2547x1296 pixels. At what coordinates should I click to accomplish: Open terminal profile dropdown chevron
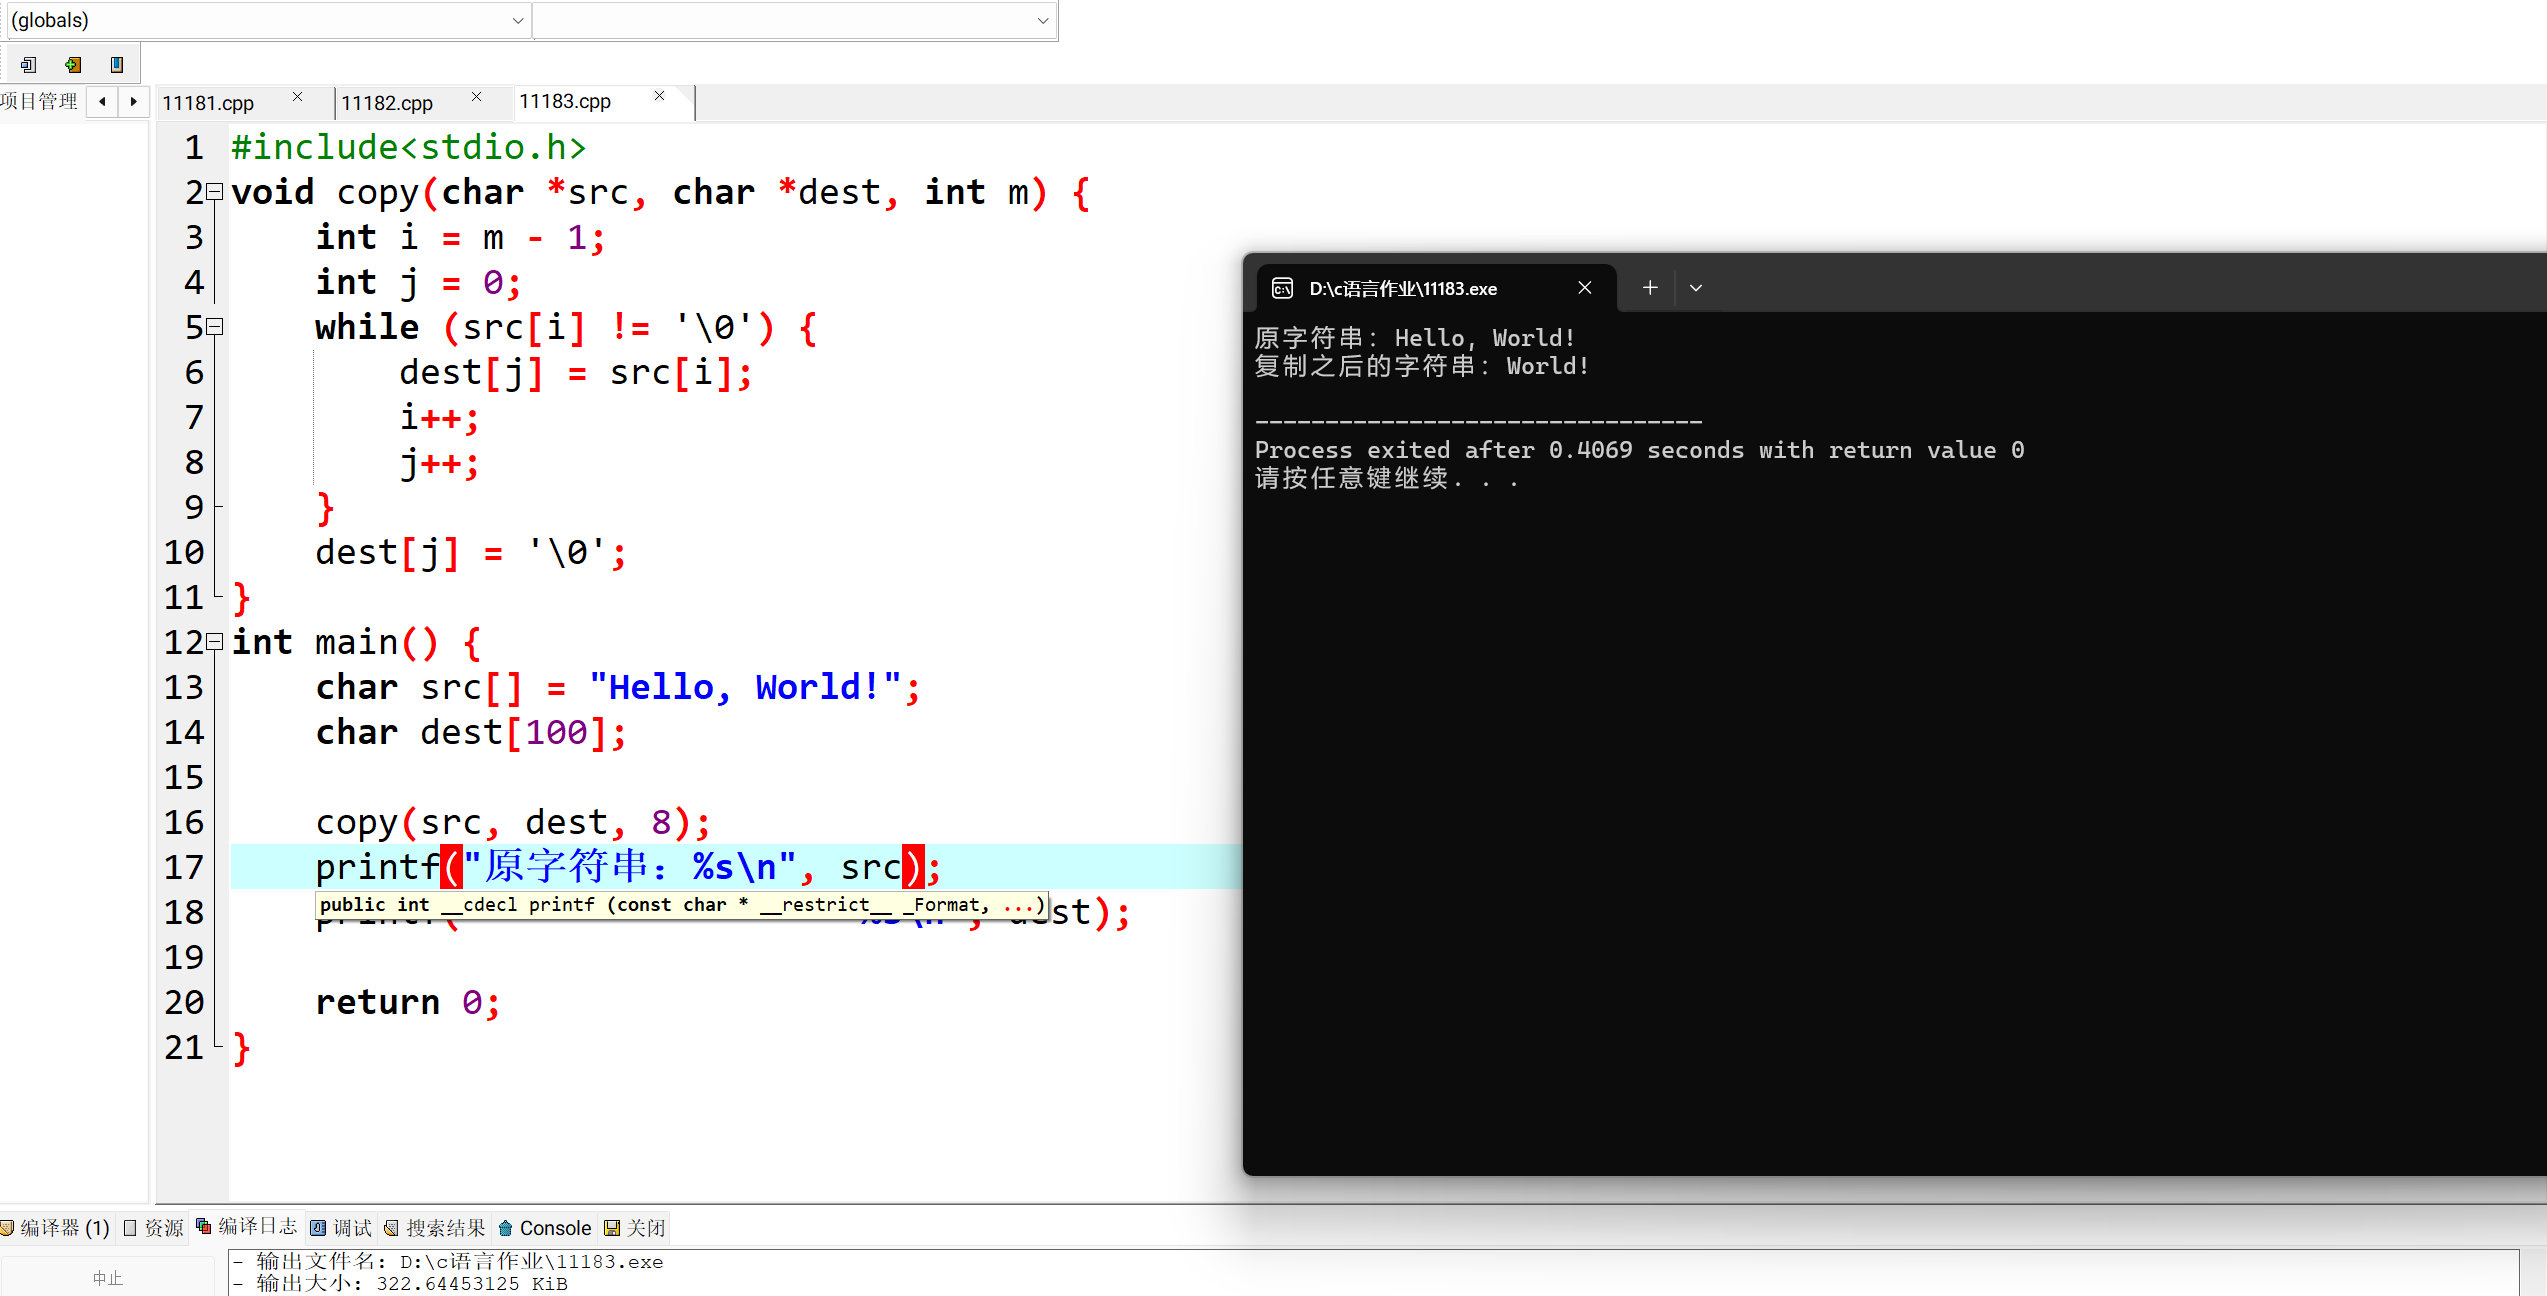tap(1696, 288)
